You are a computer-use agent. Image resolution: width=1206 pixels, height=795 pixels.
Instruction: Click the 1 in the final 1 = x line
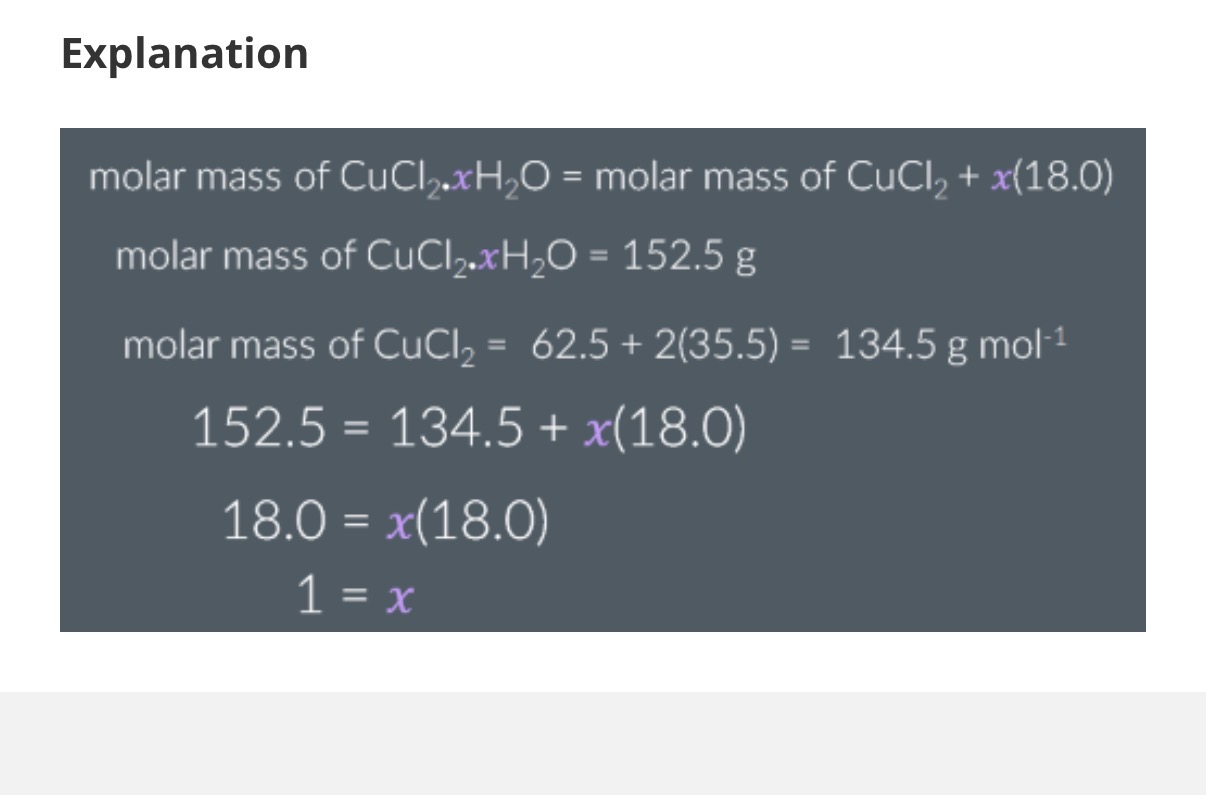[x=309, y=597]
